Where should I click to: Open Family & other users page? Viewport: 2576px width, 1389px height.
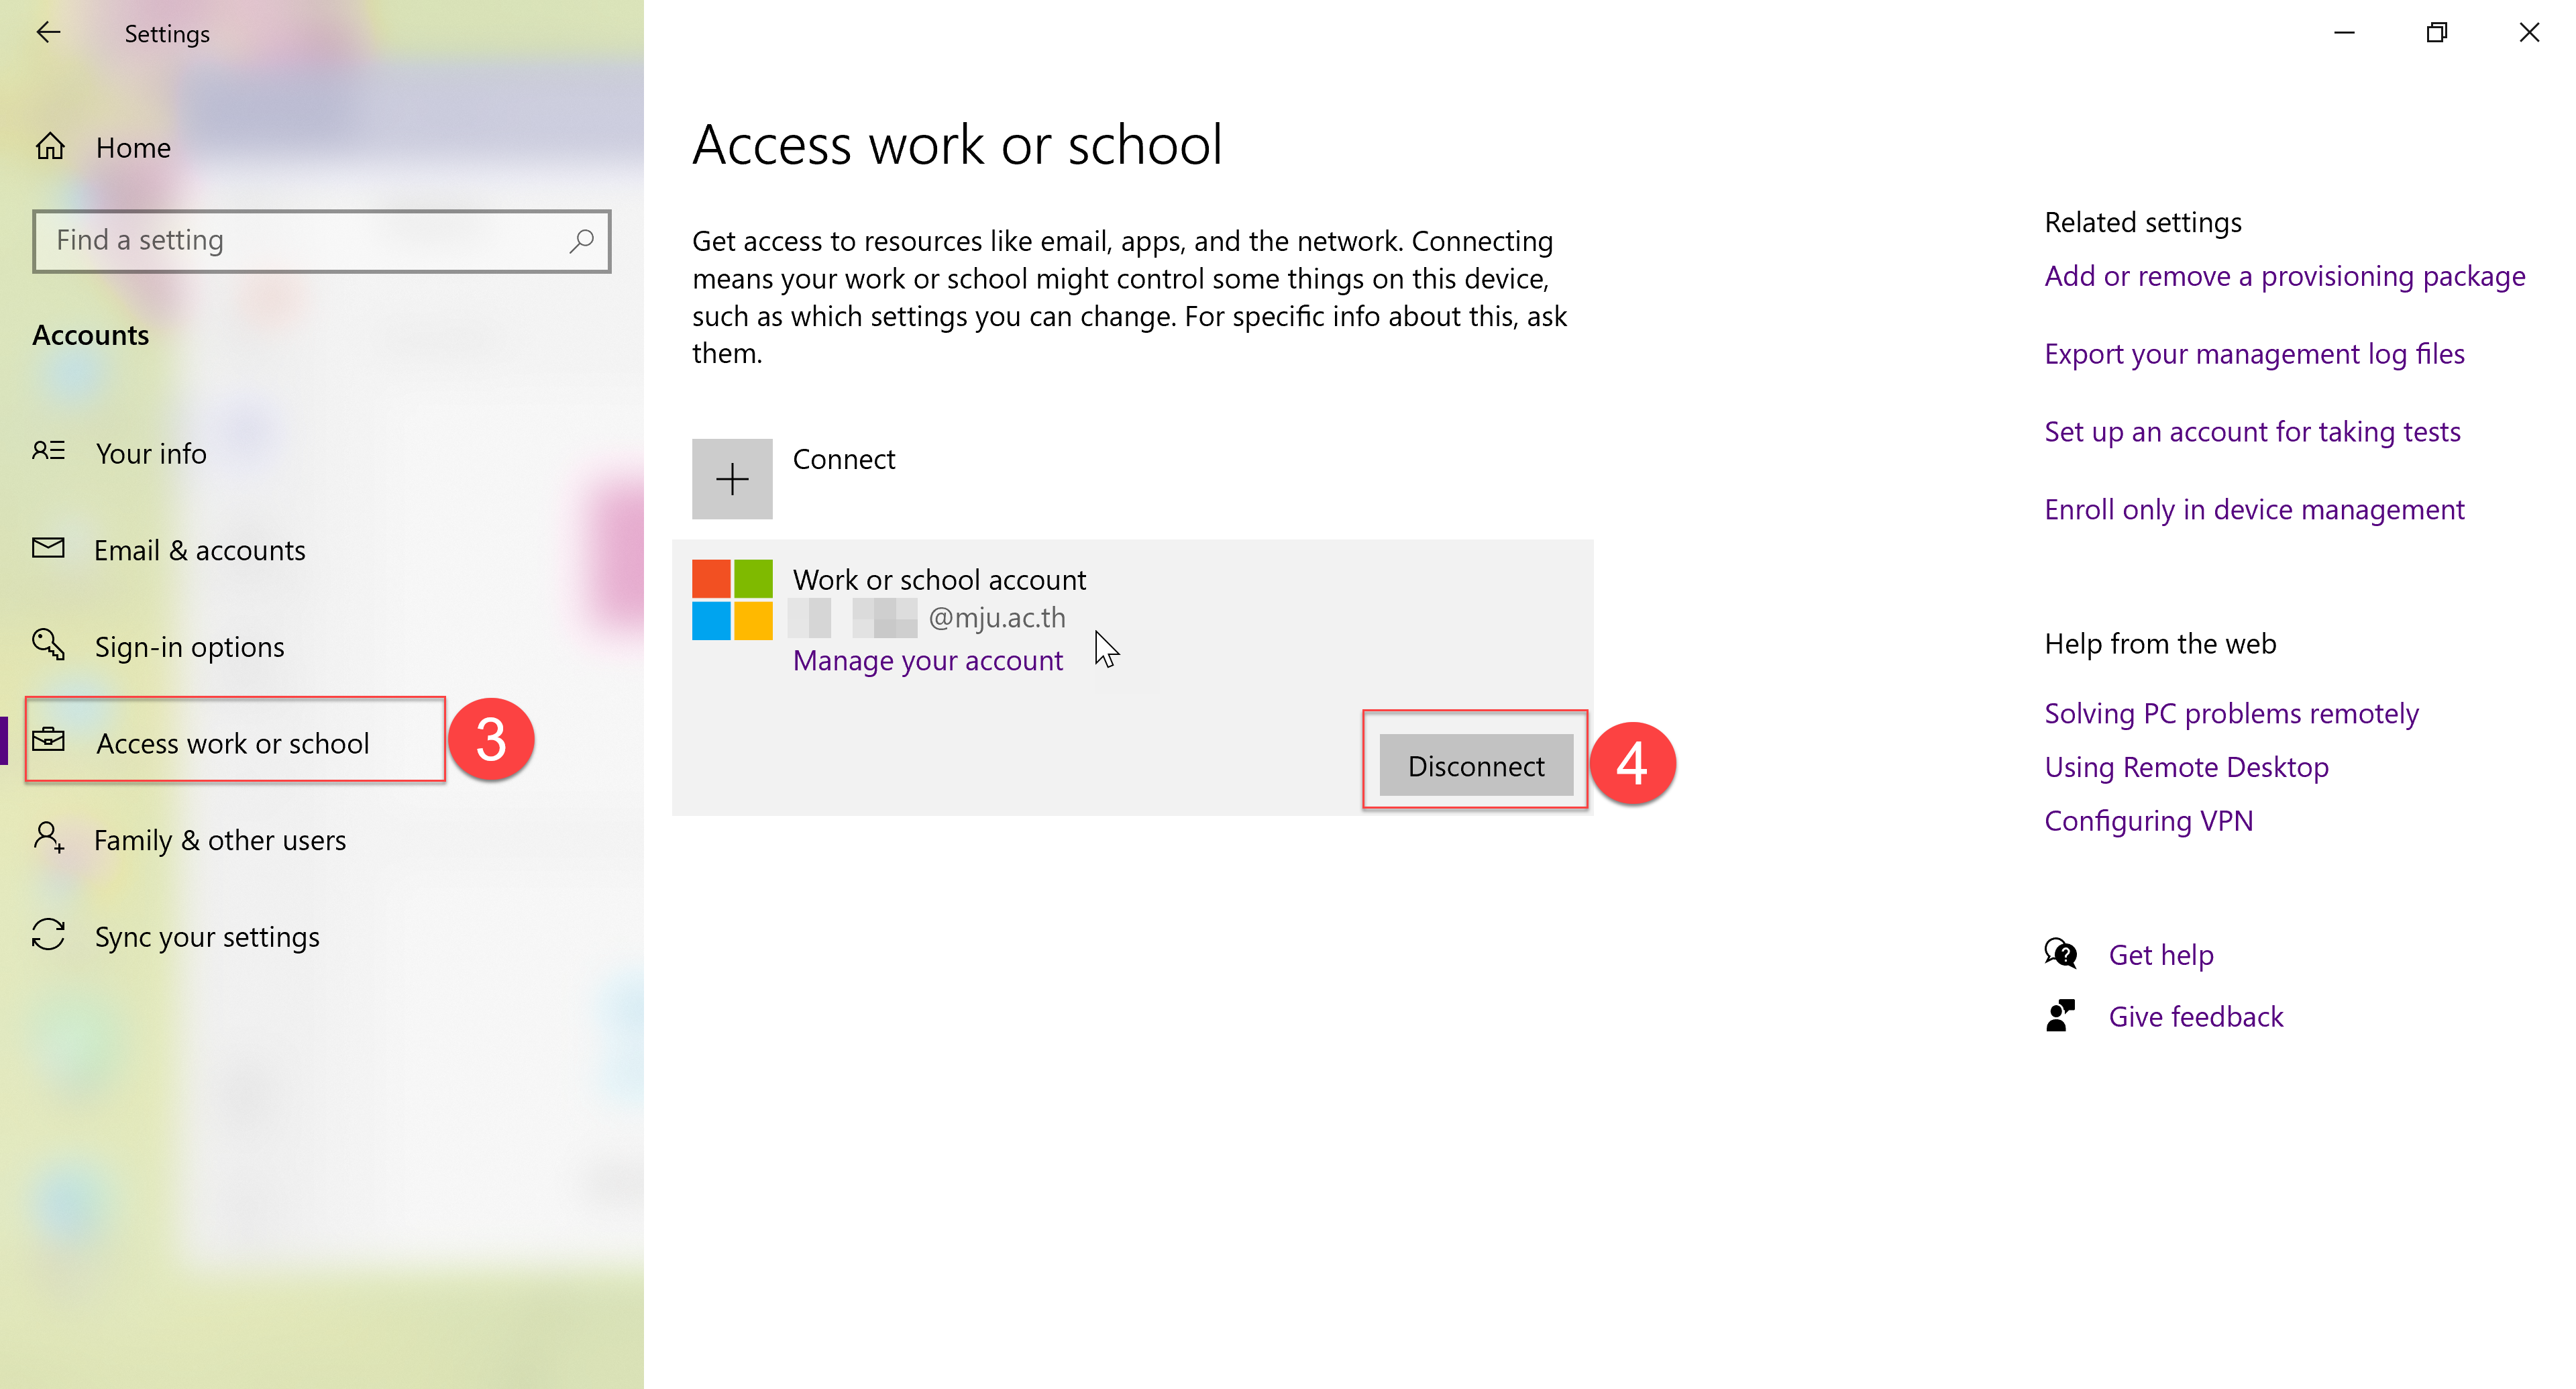point(220,840)
